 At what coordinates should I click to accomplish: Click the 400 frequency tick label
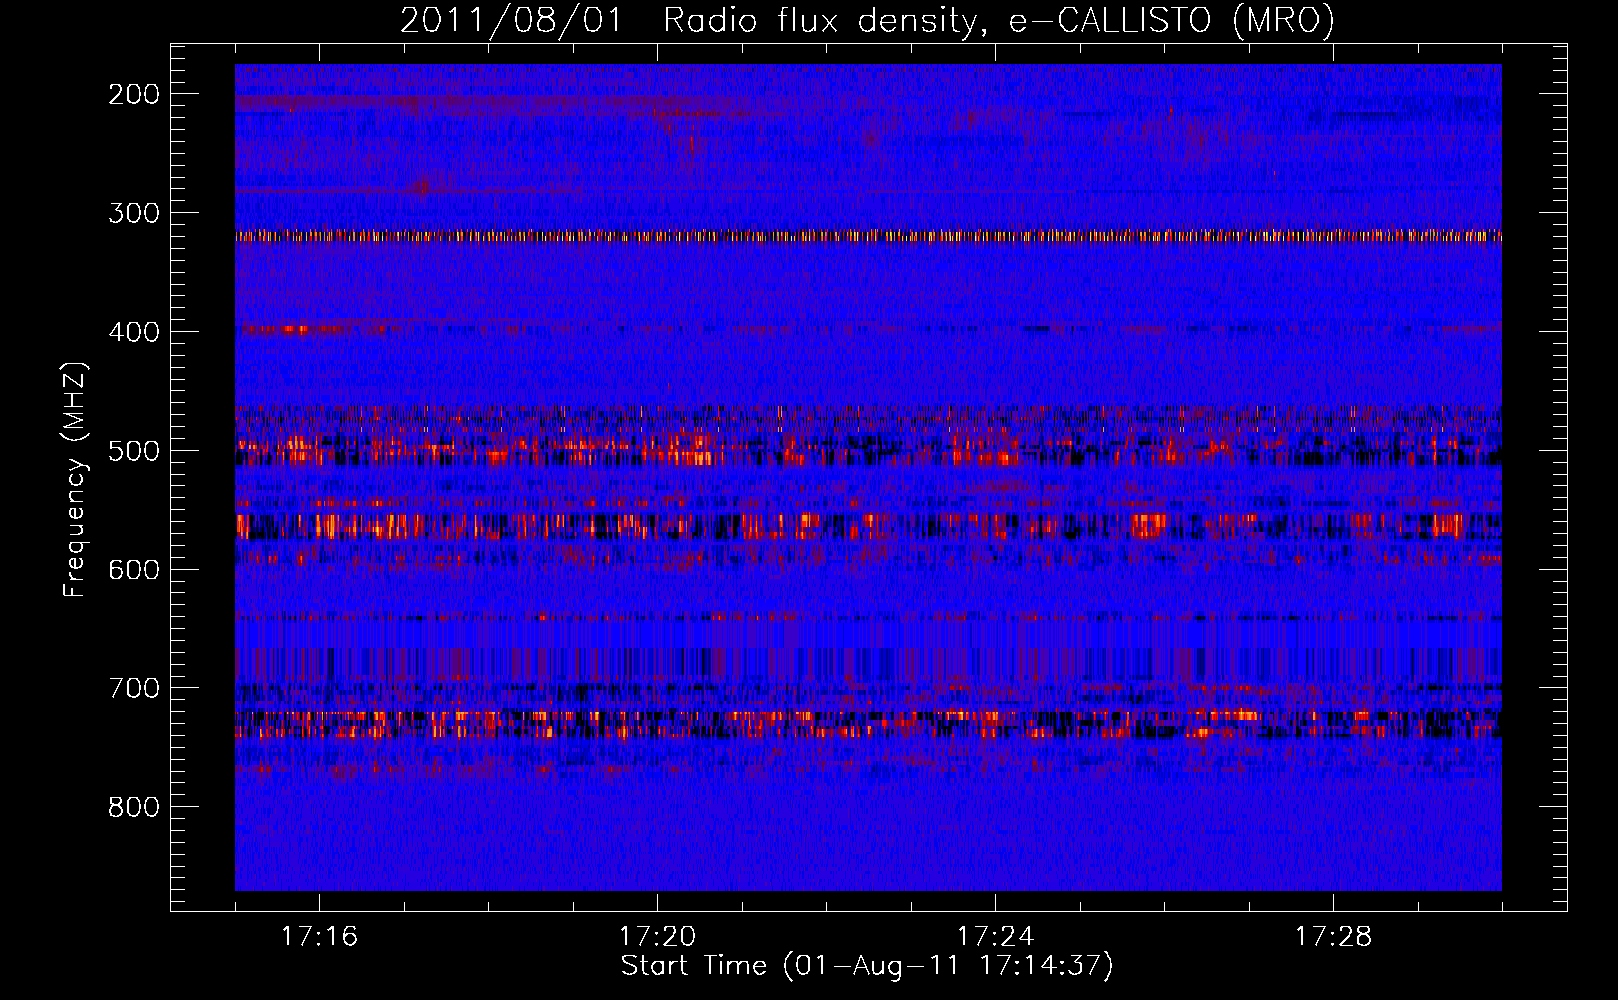coord(133,332)
